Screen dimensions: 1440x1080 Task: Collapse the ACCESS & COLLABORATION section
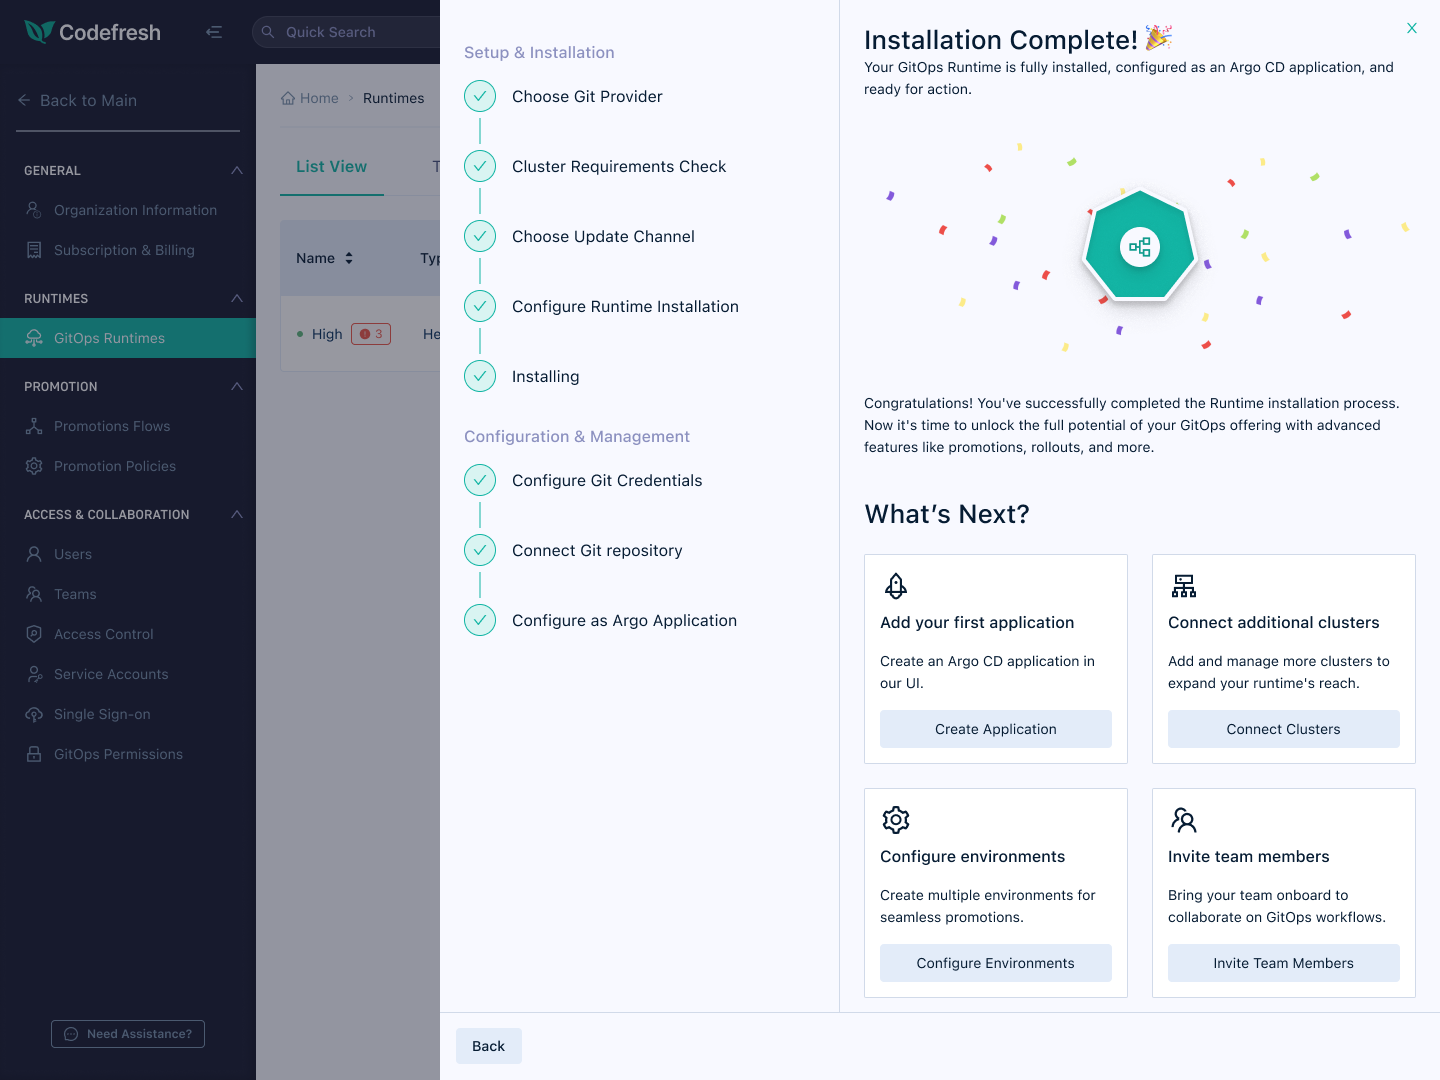237,514
